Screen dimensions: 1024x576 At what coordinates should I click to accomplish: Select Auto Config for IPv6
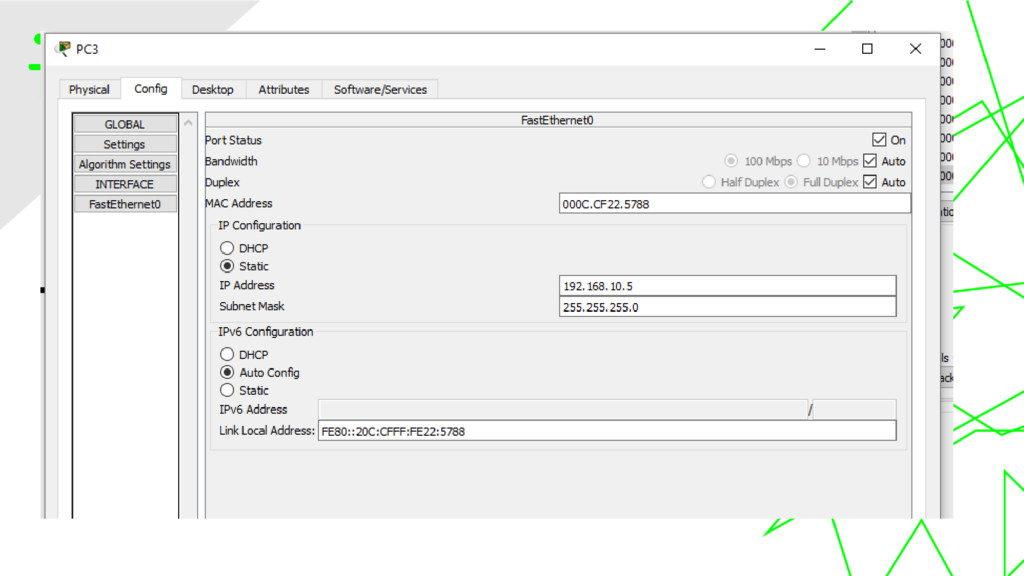227,372
